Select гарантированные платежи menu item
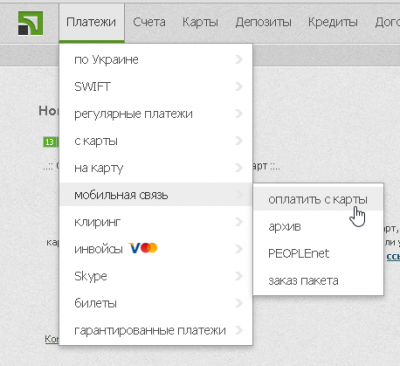Image resolution: width=400 pixels, height=366 pixels. click(156, 330)
